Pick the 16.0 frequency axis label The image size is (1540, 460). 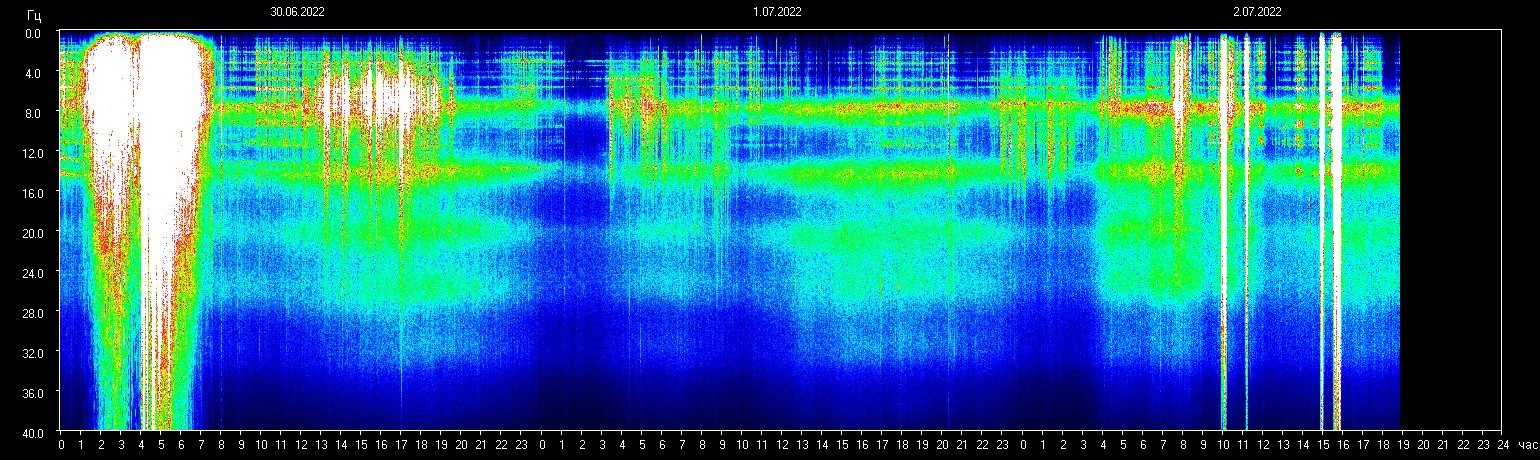(x=33, y=193)
